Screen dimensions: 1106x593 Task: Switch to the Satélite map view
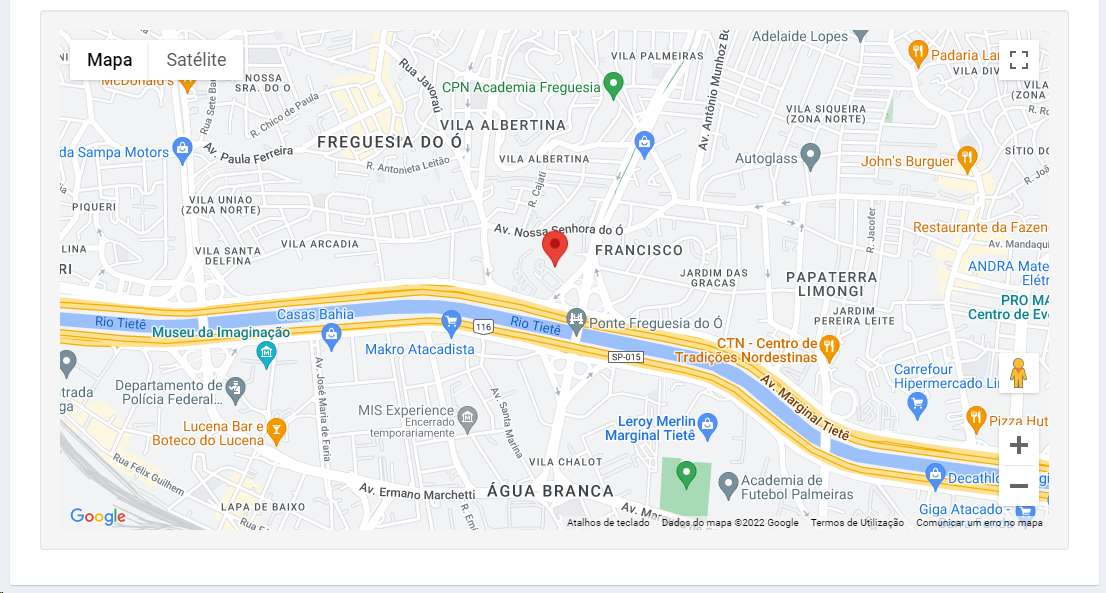coord(196,60)
